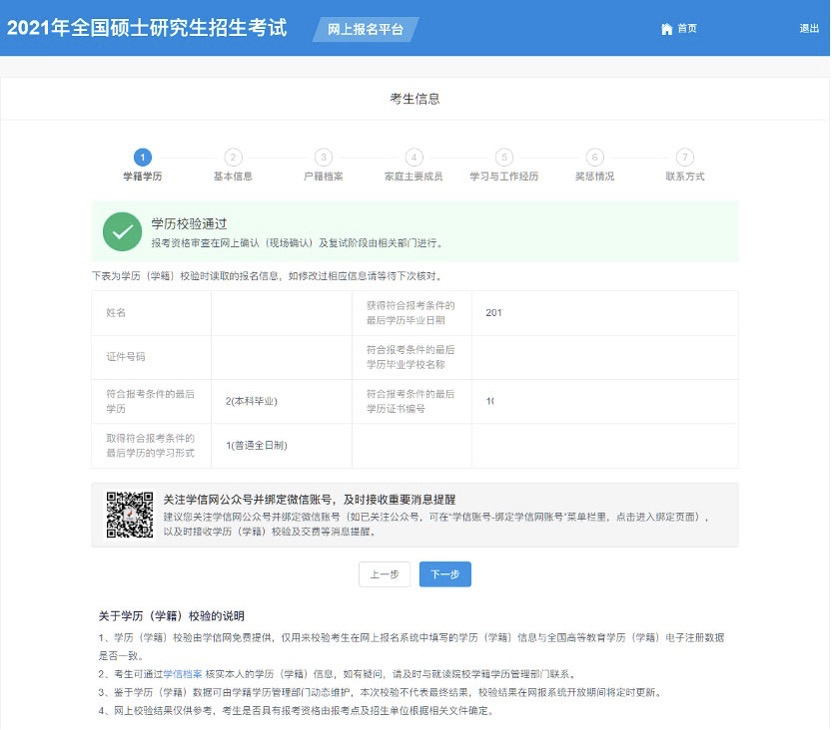832x730 pixels.
Task: Select step 3 circle above 户籍档案
Action: [323, 157]
